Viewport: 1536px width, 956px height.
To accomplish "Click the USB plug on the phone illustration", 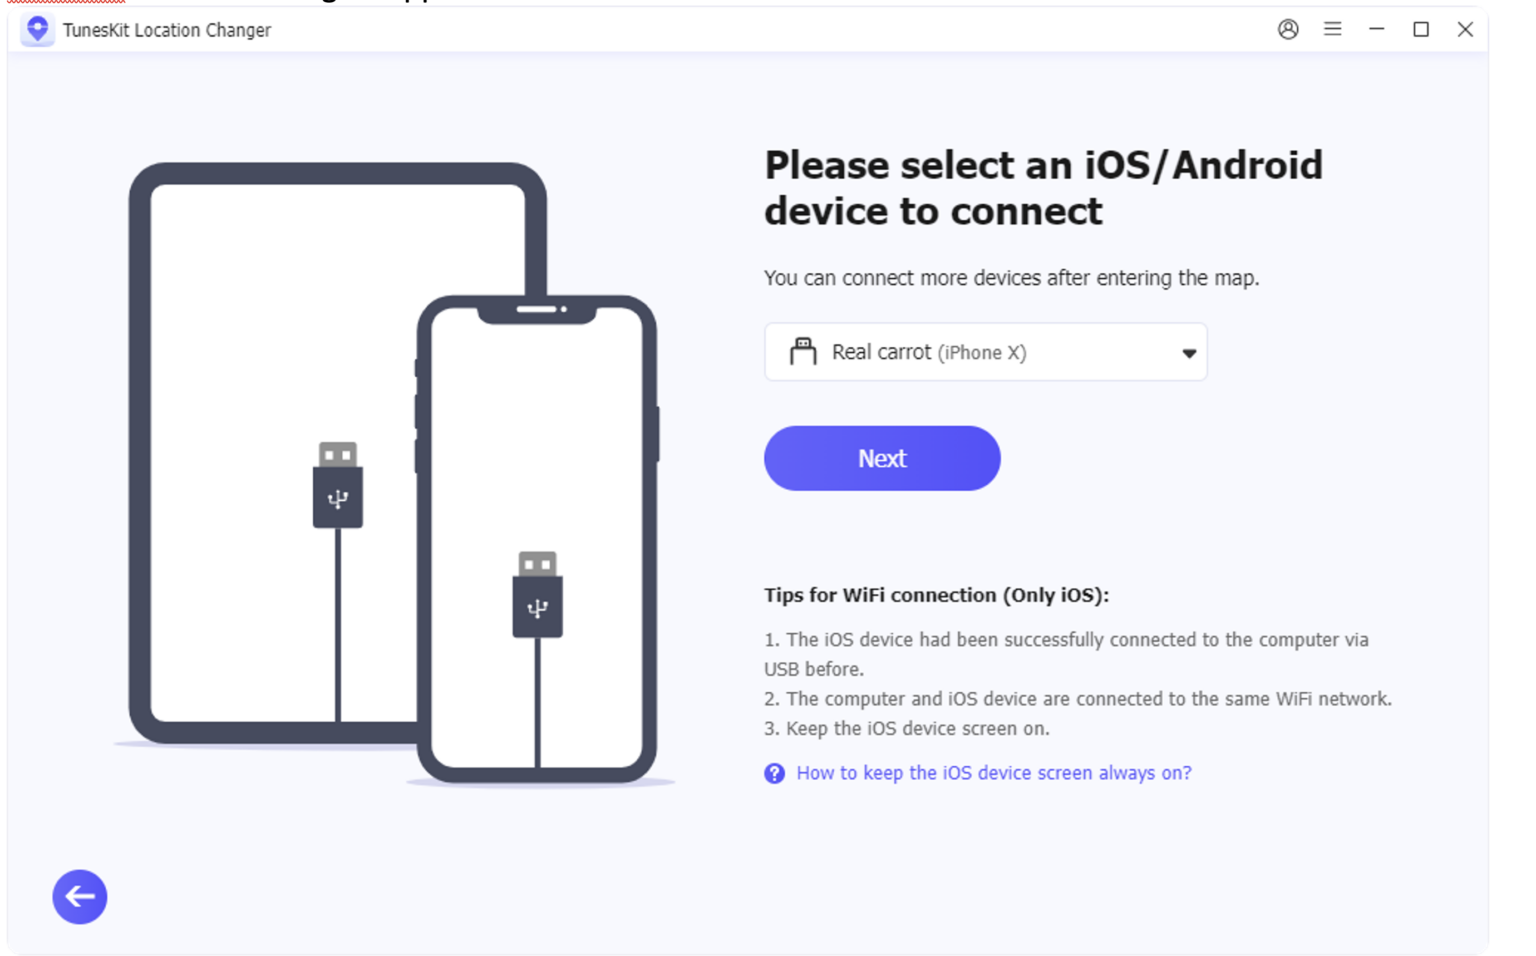I will [x=537, y=596].
